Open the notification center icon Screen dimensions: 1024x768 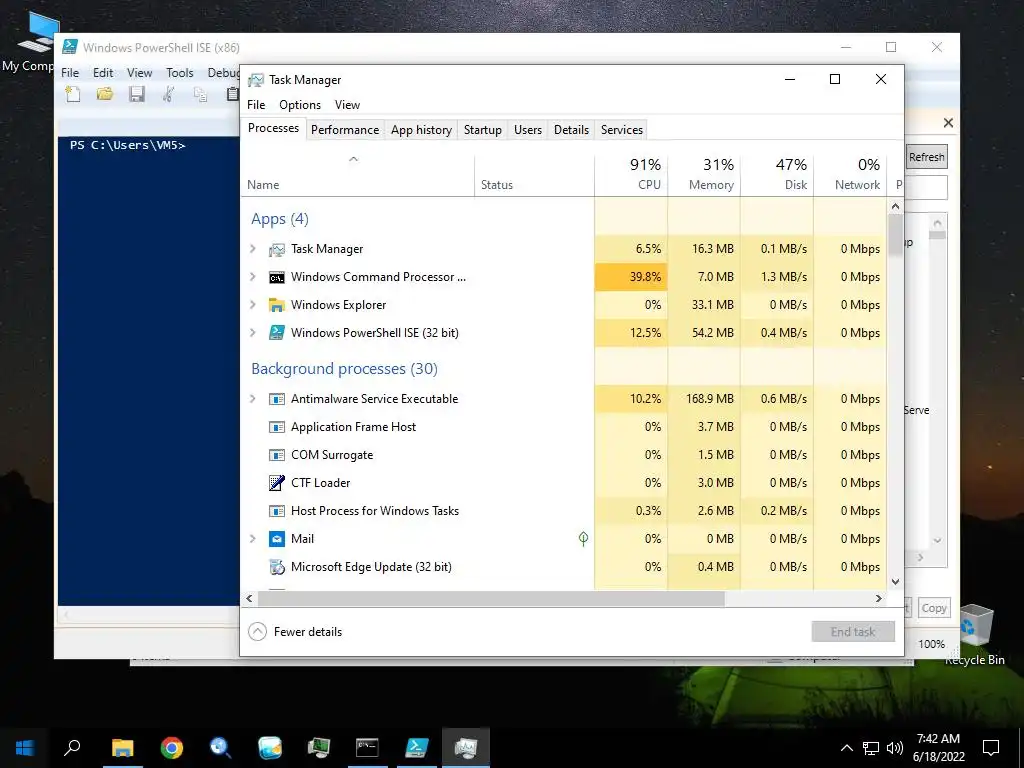[991, 748]
